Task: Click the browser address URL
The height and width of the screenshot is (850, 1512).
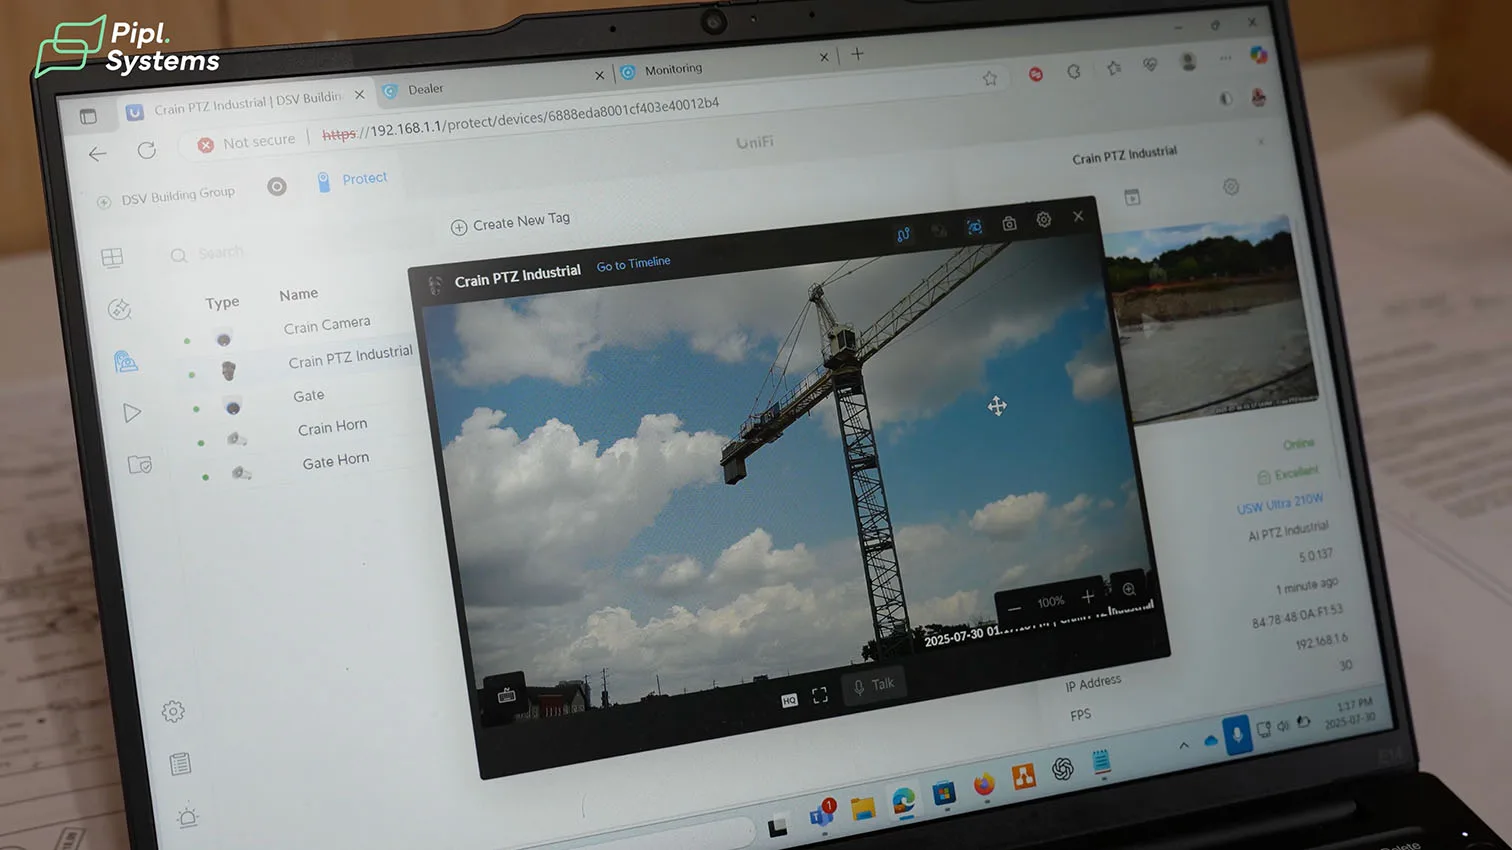Action: [520, 118]
